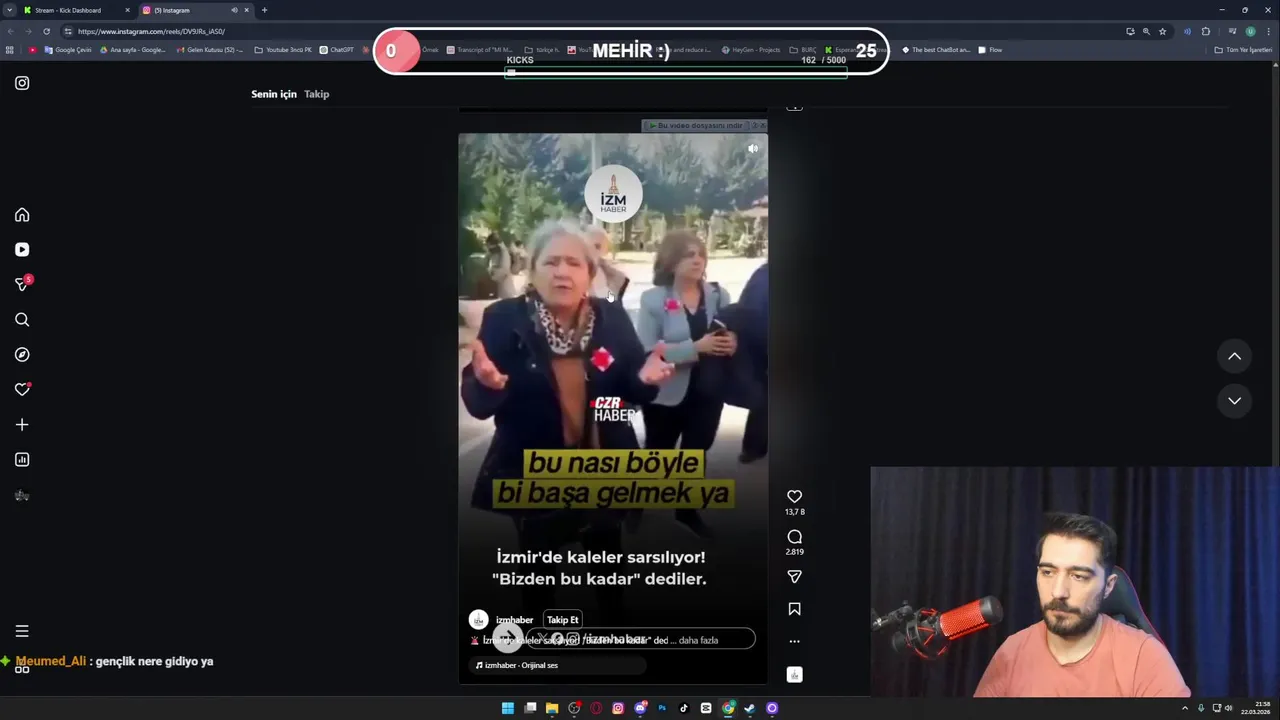The height and width of the screenshot is (720, 1280).
Task: Bookmark this page with star icon
Action: [1162, 31]
